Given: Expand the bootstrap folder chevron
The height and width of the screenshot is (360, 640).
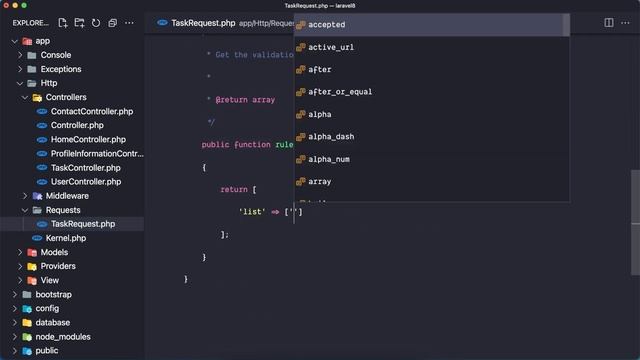Looking at the screenshot, I should point(15,295).
